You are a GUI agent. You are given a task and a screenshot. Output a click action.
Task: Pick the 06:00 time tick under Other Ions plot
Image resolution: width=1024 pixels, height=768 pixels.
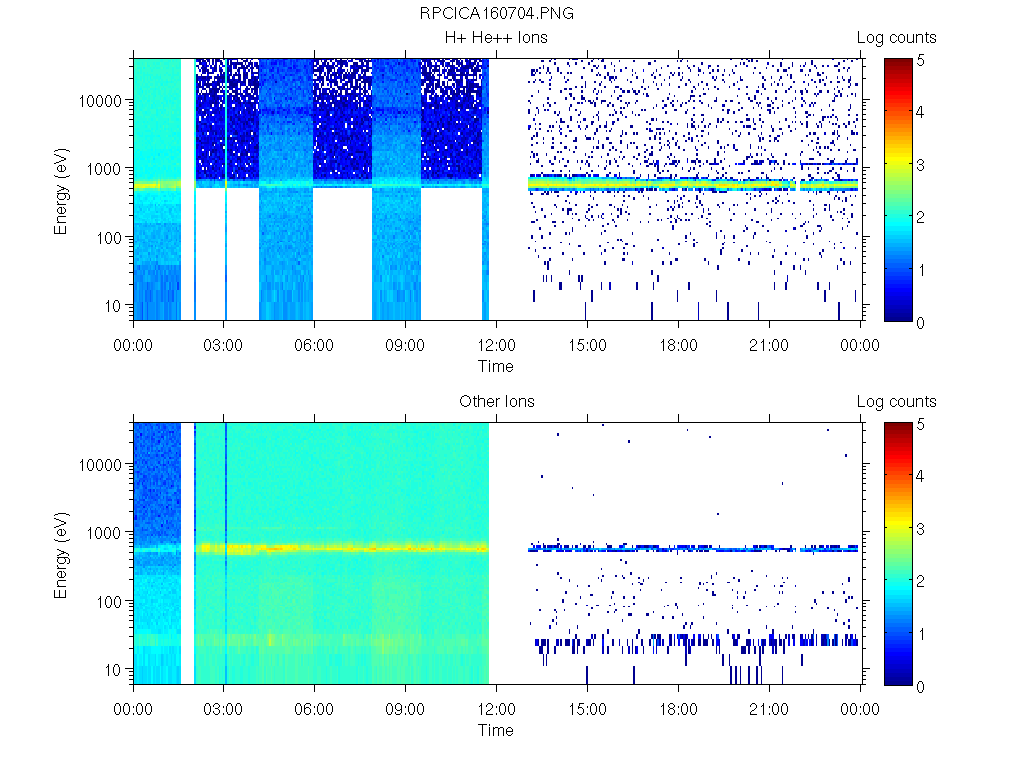(x=314, y=709)
